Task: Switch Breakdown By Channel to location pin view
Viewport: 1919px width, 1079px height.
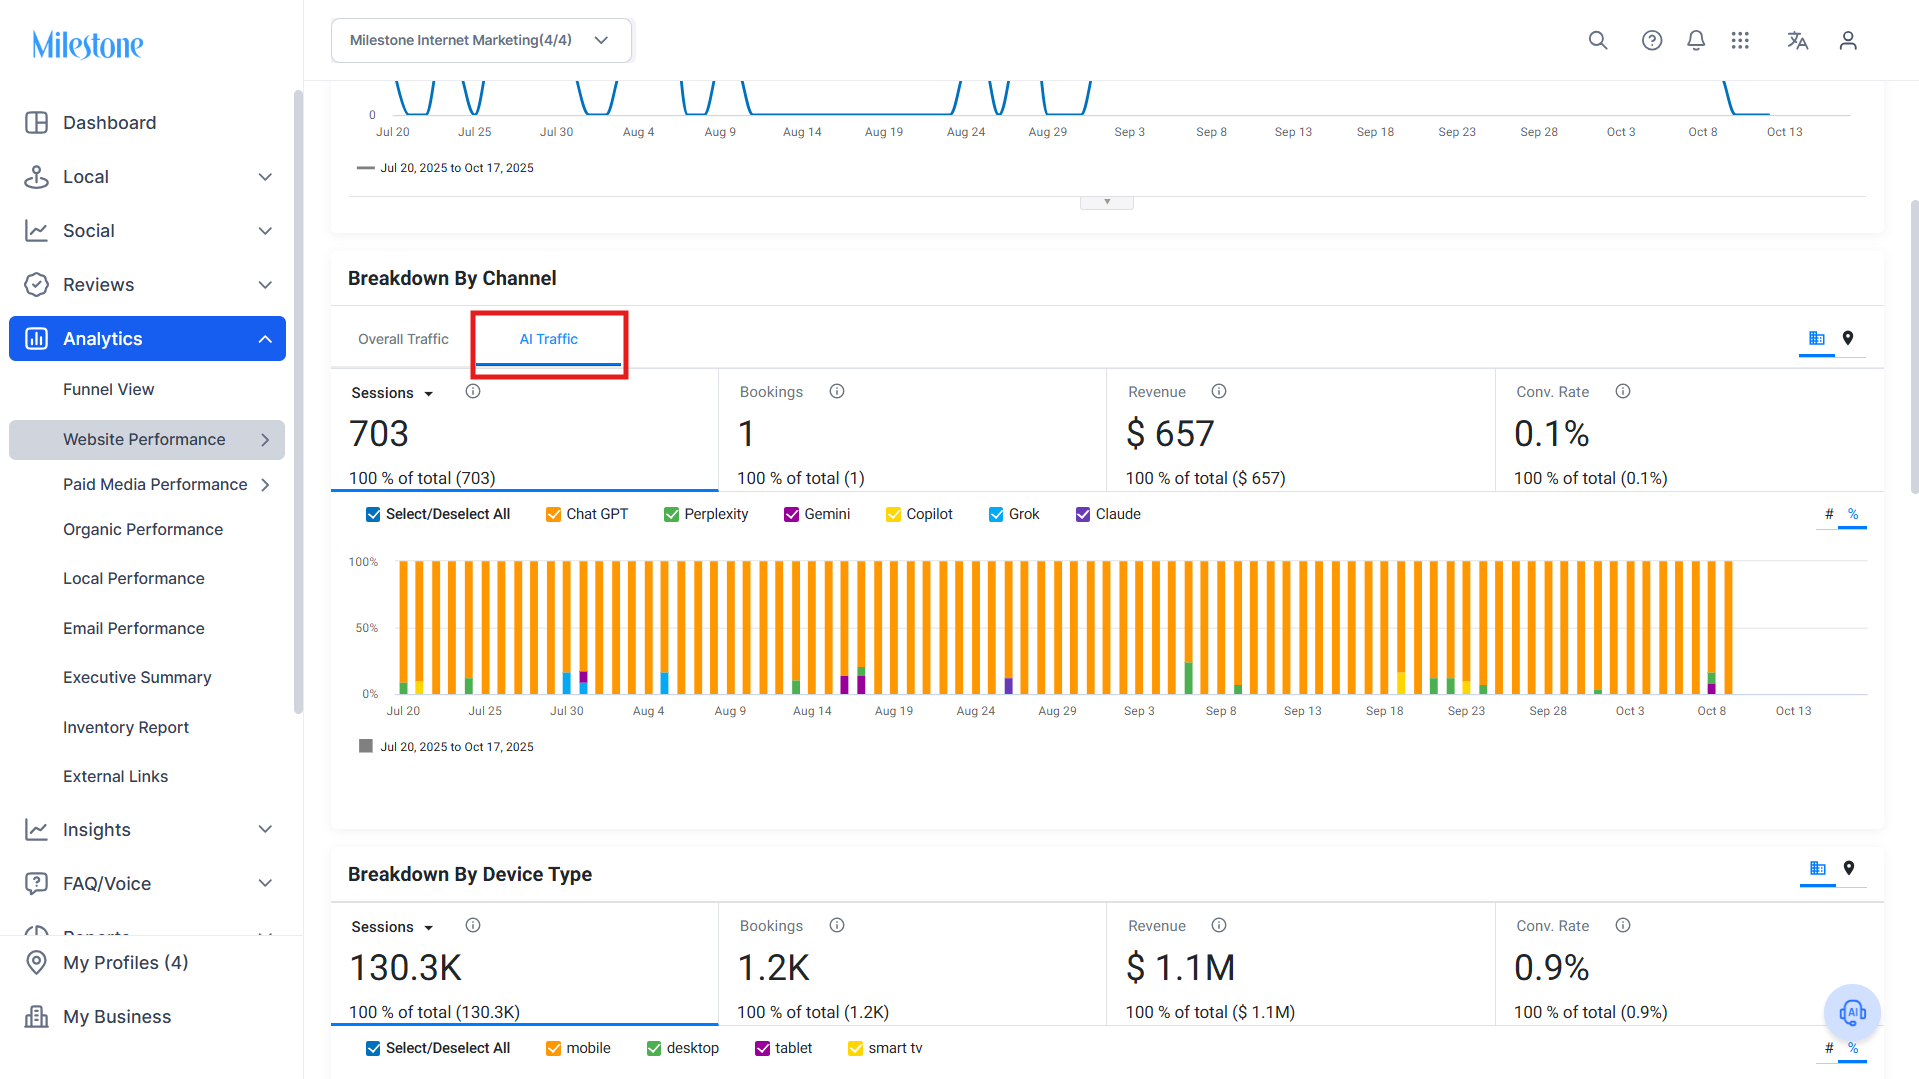Action: tap(1848, 338)
